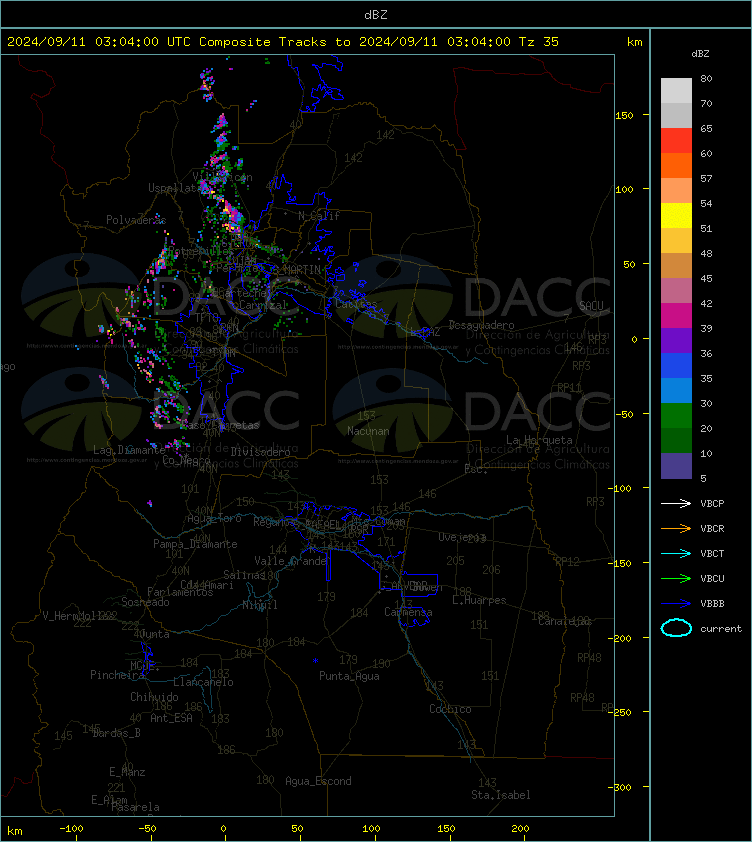Click the 'Pasarela' map label
This screenshot has width=752, height=842.
coord(135,807)
